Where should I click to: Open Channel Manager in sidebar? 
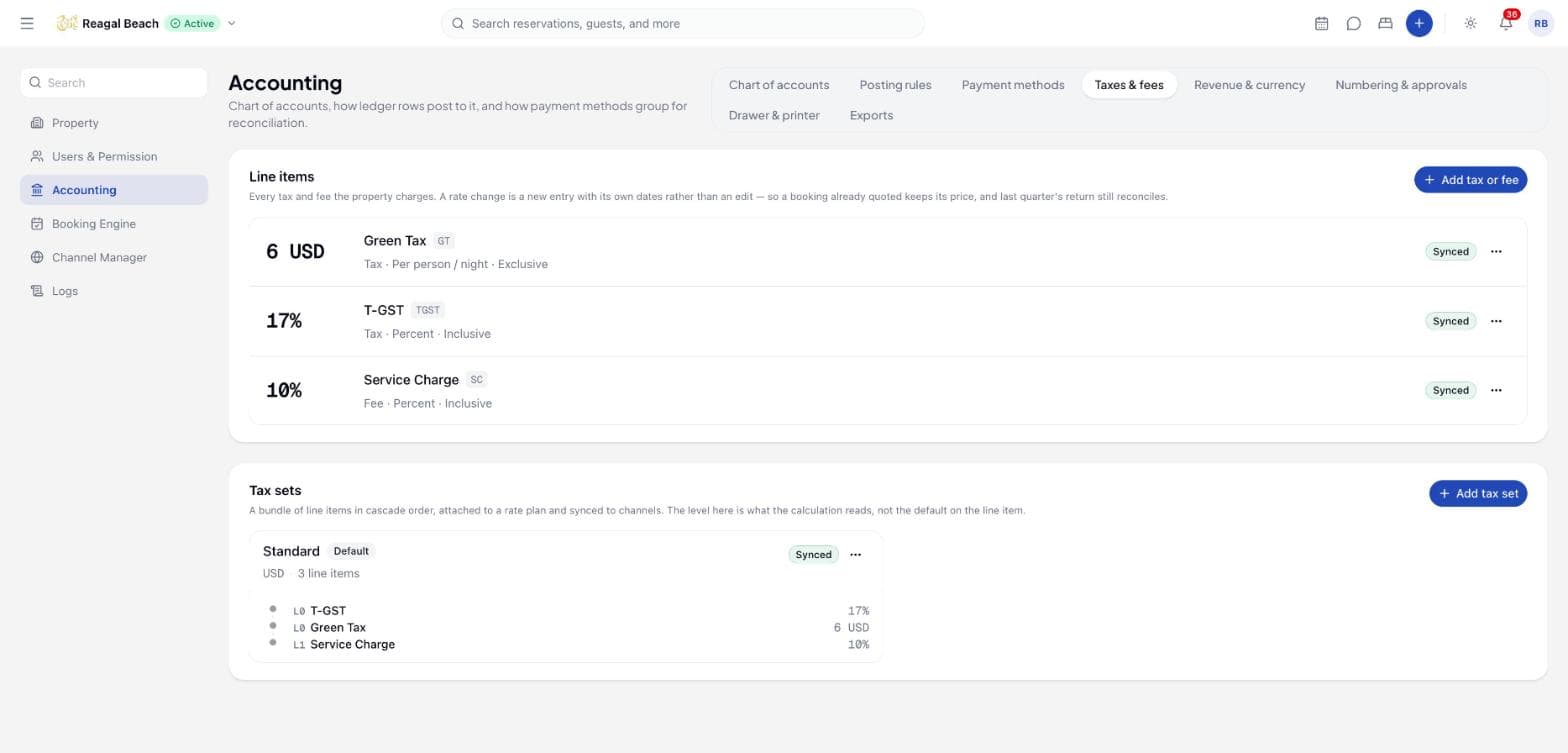pyautogui.click(x=114, y=257)
